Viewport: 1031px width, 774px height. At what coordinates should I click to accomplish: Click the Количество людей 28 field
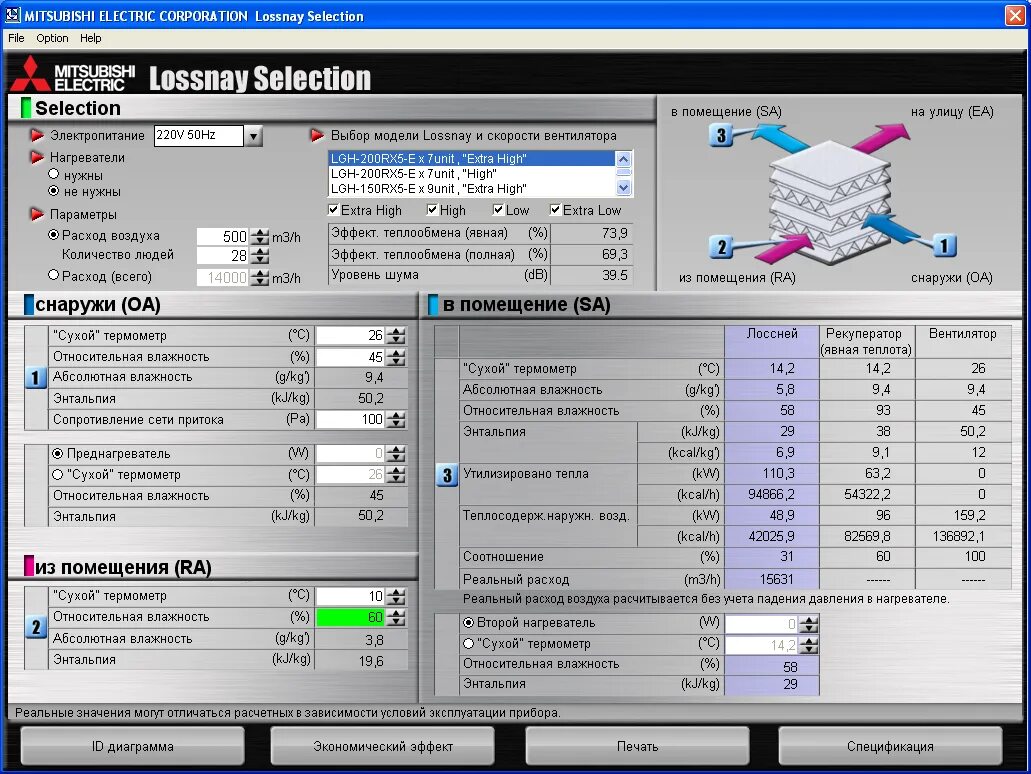click(x=224, y=256)
